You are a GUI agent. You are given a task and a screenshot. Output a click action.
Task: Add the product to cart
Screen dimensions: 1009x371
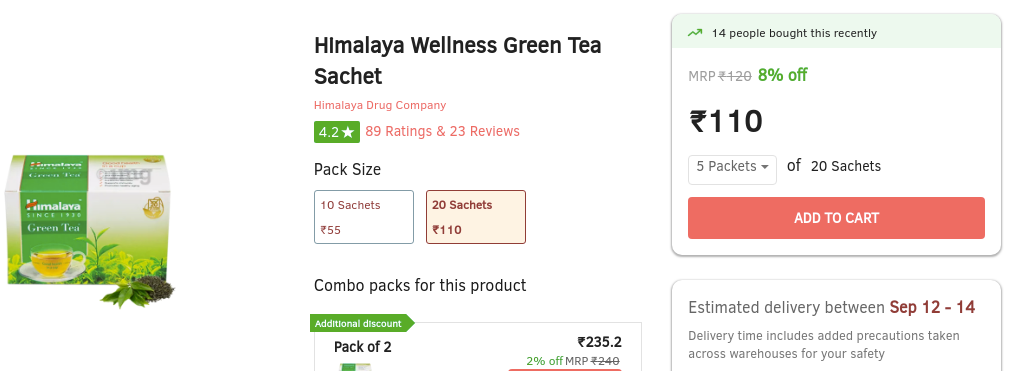click(x=836, y=218)
